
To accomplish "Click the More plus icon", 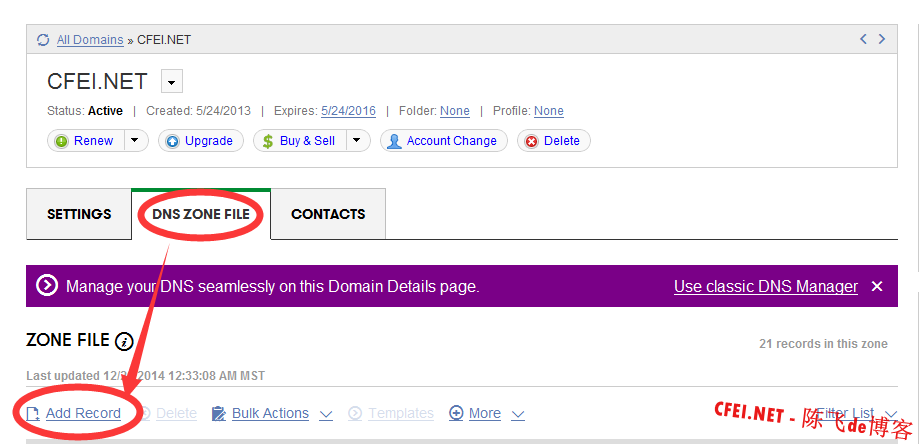I will (456, 413).
